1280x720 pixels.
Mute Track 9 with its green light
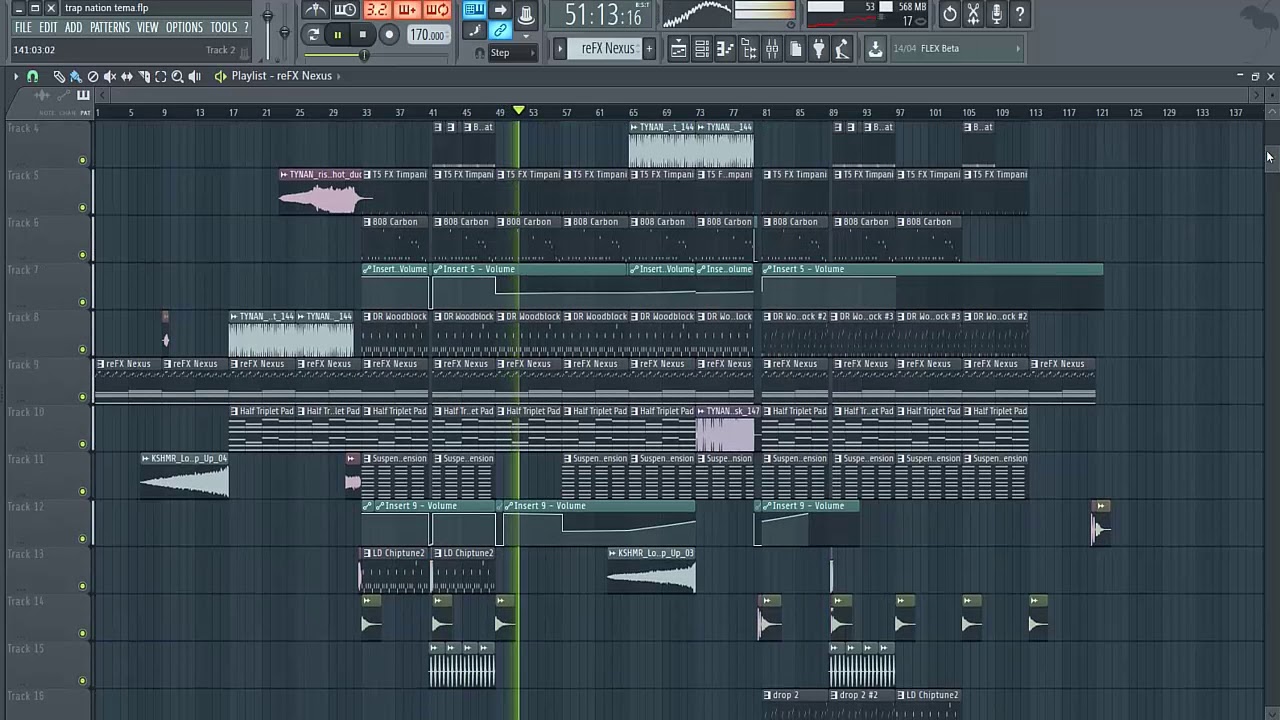point(83,397)
